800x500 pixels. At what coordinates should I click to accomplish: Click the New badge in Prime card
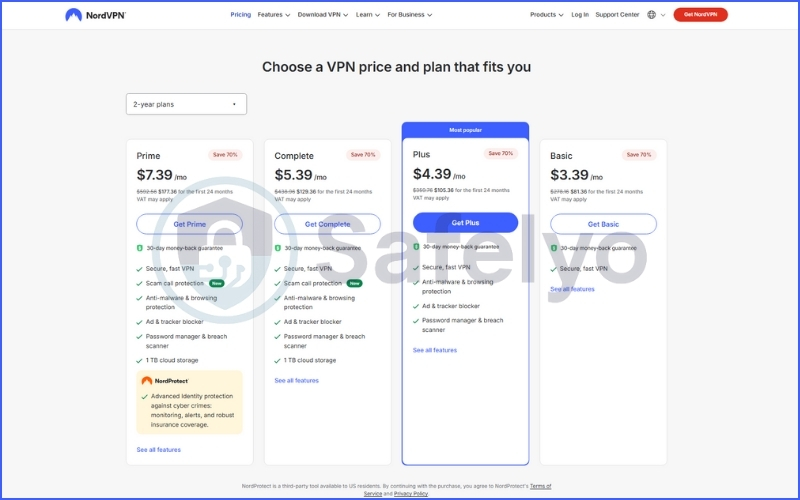click(217, 283)
